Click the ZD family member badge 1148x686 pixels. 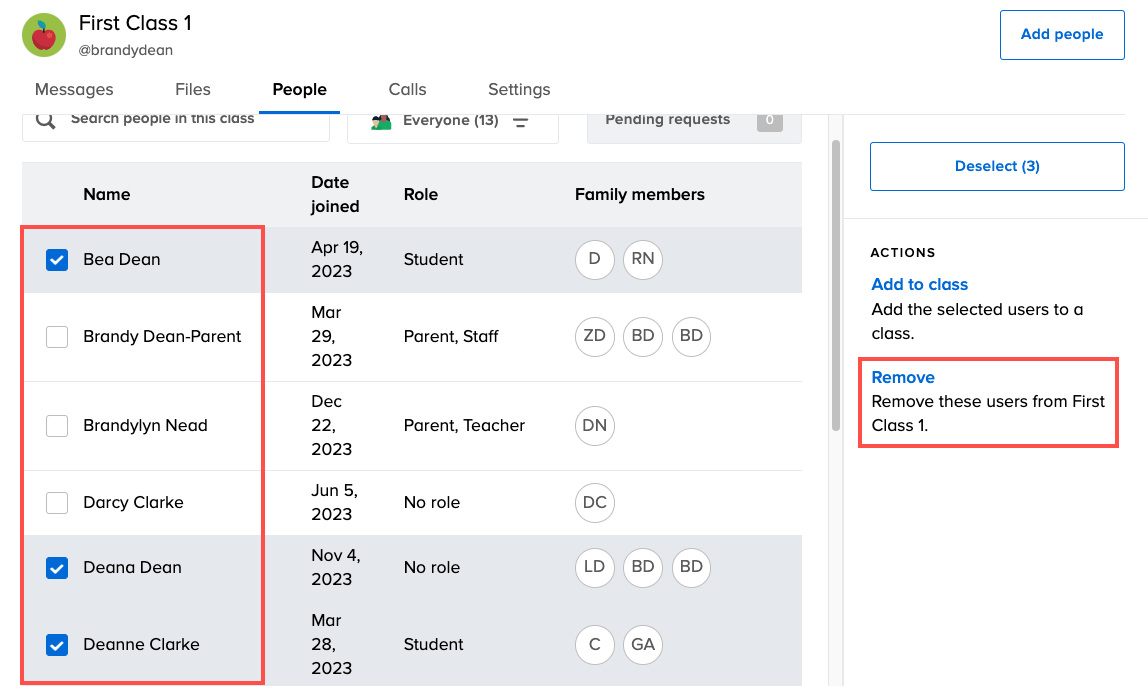[594, 336]
